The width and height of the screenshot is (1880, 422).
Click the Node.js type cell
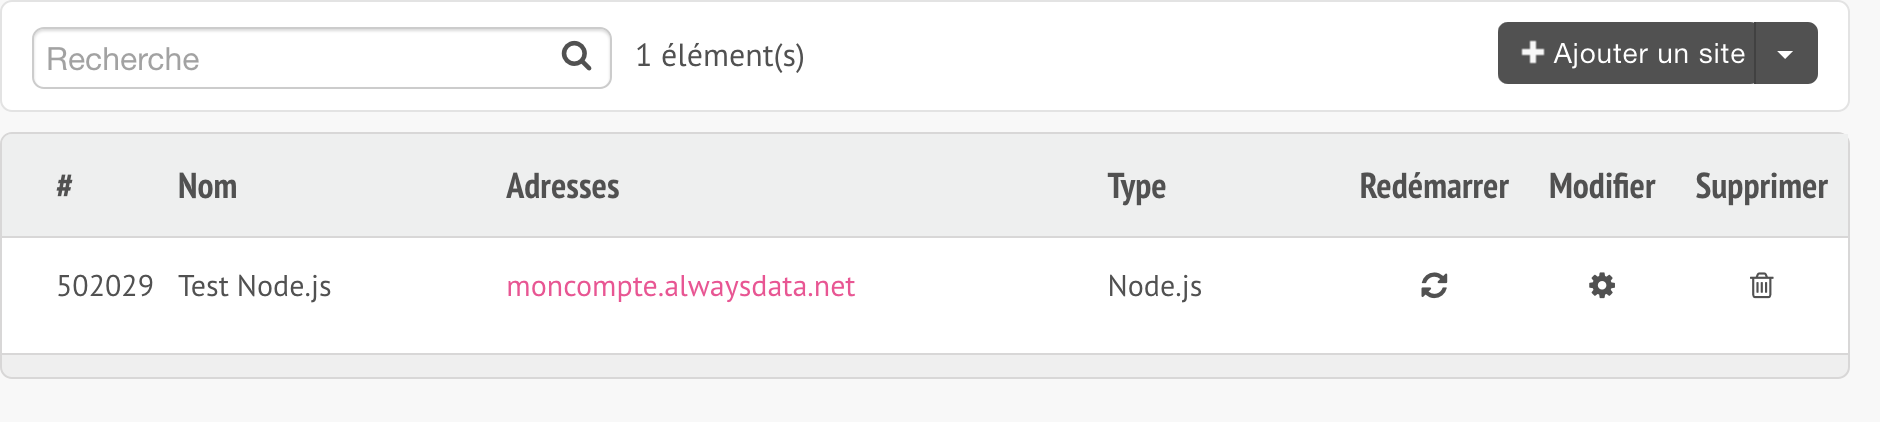[x=1154, y=287]
